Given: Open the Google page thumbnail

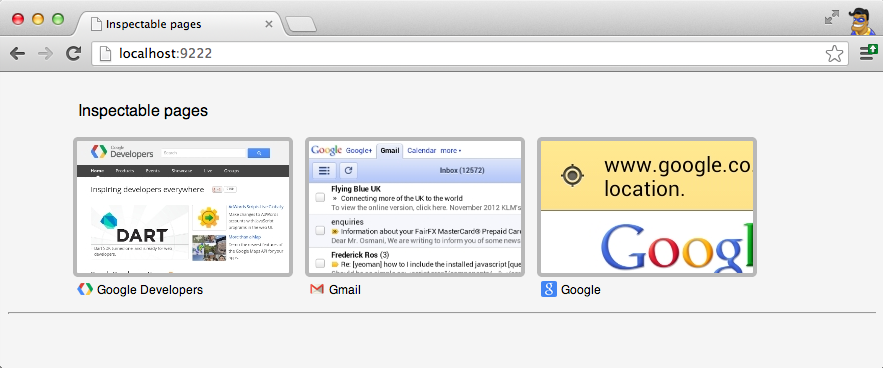Looking at the screenshot, I should (647, 207).
